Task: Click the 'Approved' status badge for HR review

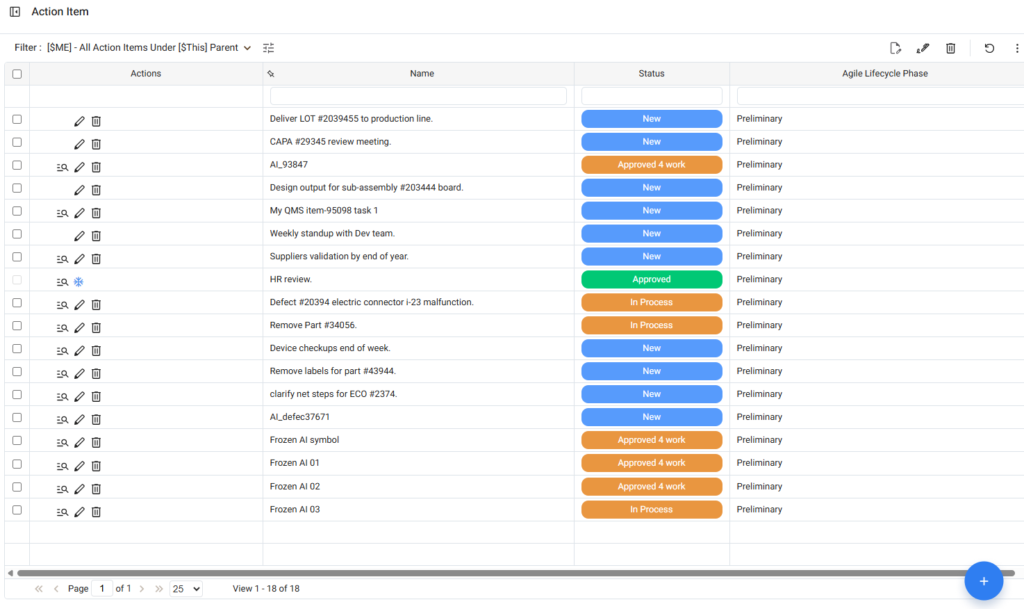Action: 651,280
